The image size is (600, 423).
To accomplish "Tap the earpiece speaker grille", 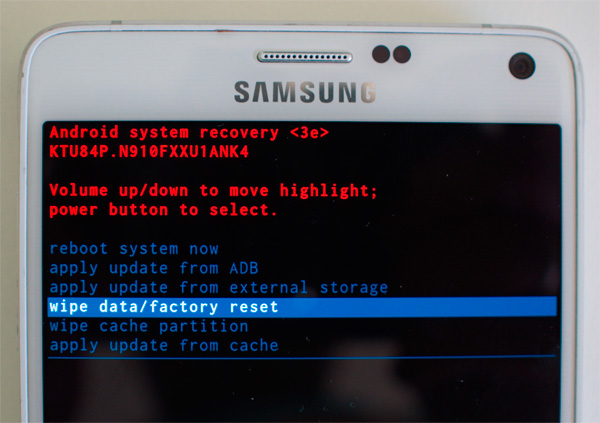I will [305, 57].
